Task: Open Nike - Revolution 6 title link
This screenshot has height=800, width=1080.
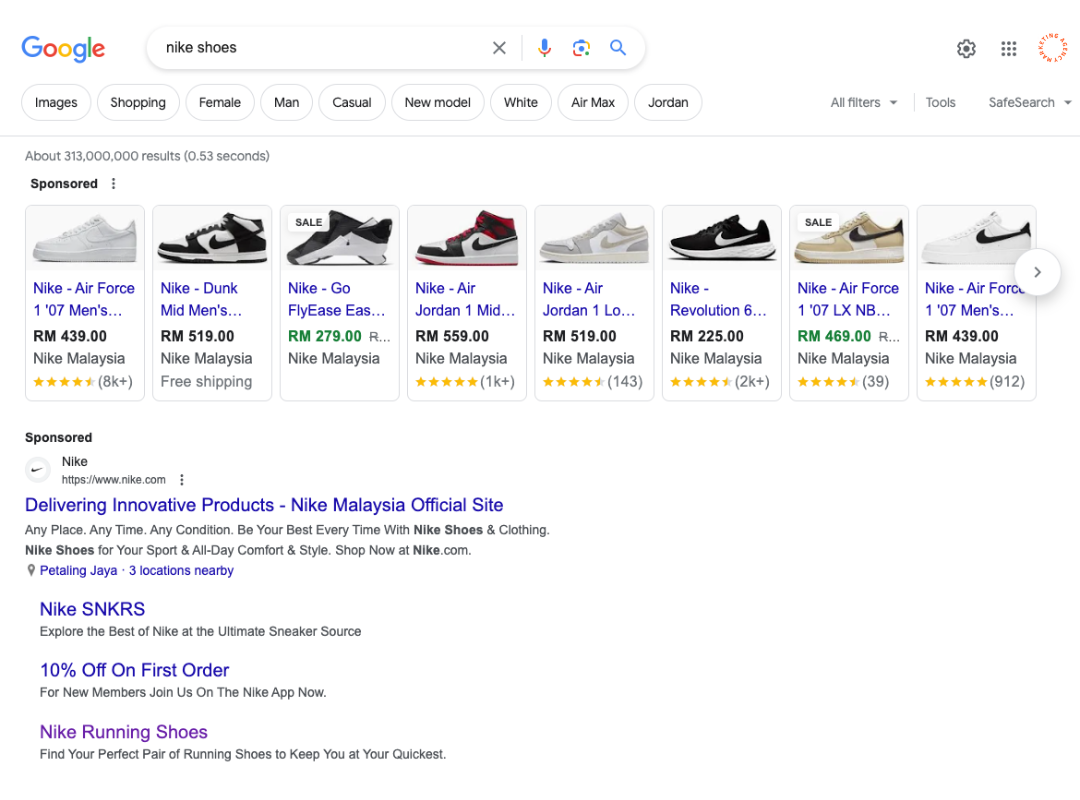Action: point(718,299)
